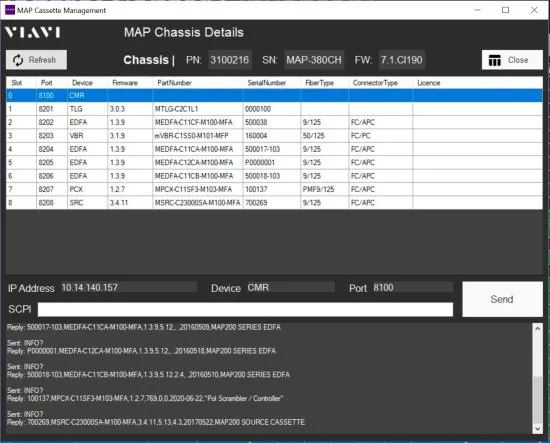
Task: Click serial number P0000001
Action: pyautogui.click(x=271, y=162)
